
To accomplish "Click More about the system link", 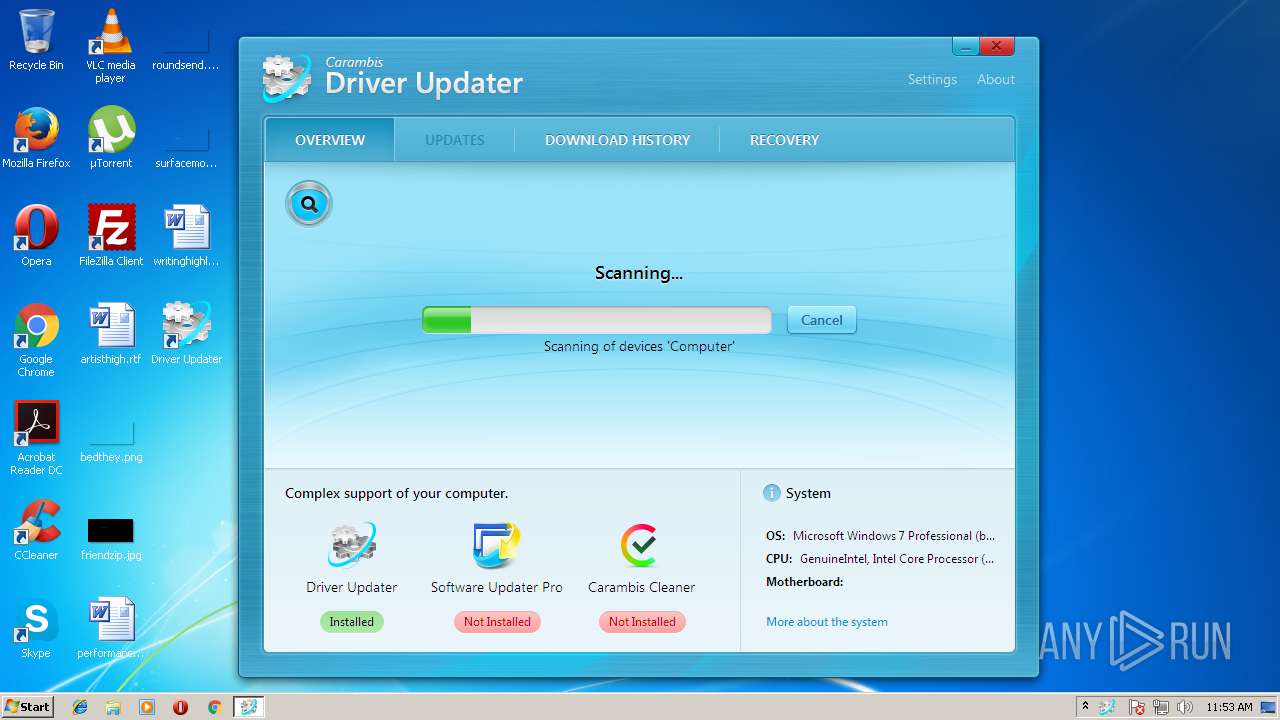I will (827, 622).
